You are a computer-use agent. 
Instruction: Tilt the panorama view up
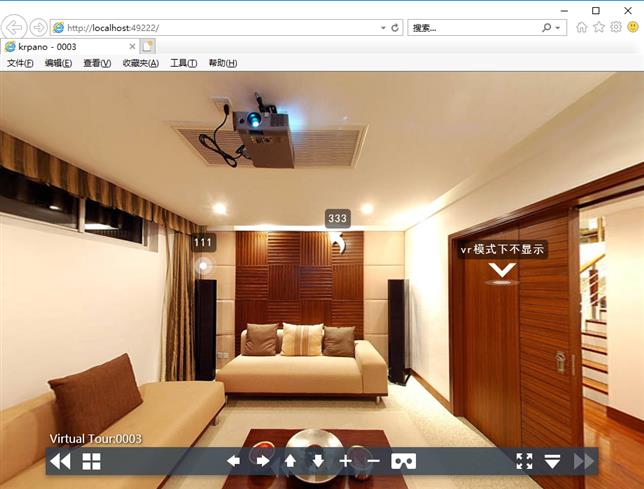(290, 461)
